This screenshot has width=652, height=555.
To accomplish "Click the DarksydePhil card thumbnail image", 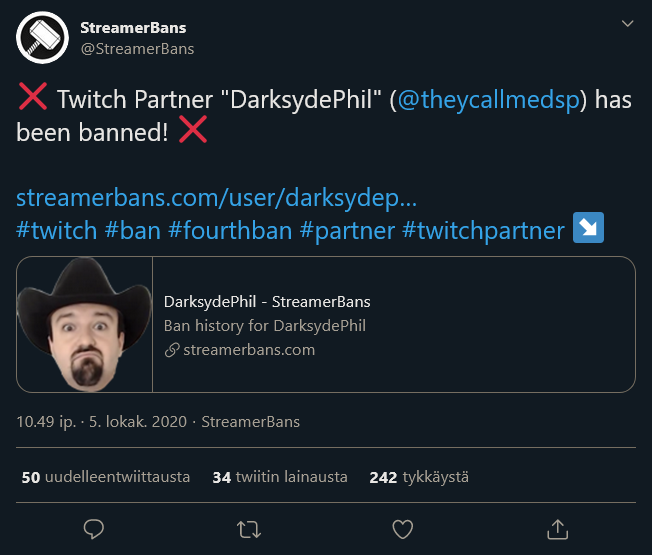I will [x=85, y=324].
